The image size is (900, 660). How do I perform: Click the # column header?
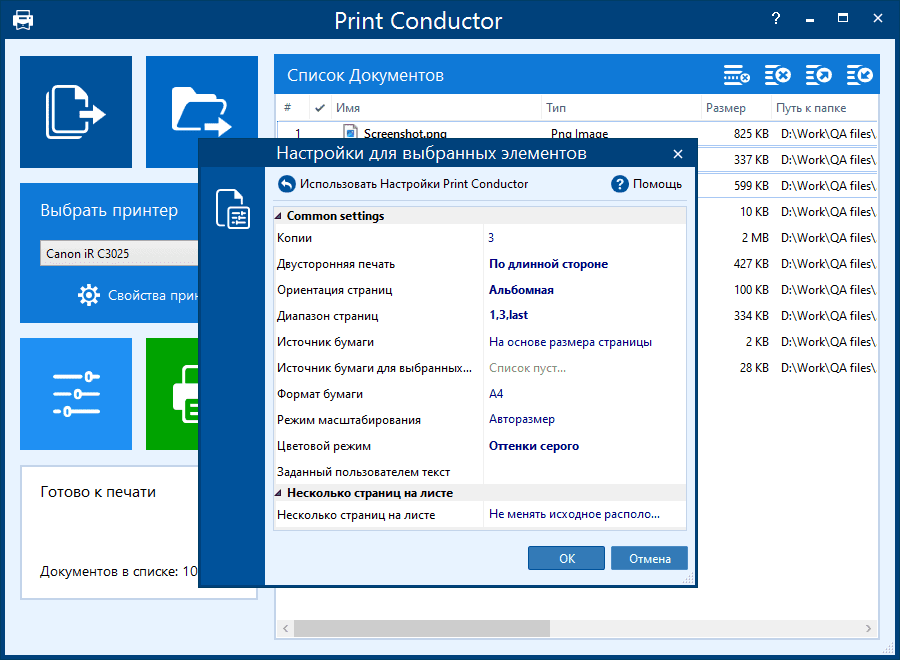coord(288,107)
